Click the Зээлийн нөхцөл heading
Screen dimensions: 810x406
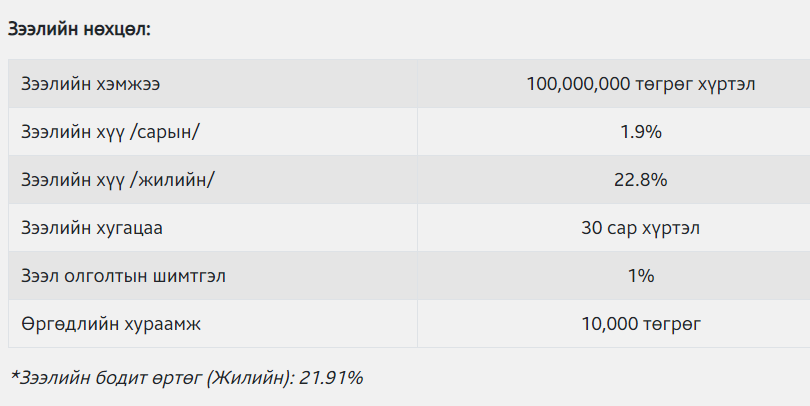(79, 29)
